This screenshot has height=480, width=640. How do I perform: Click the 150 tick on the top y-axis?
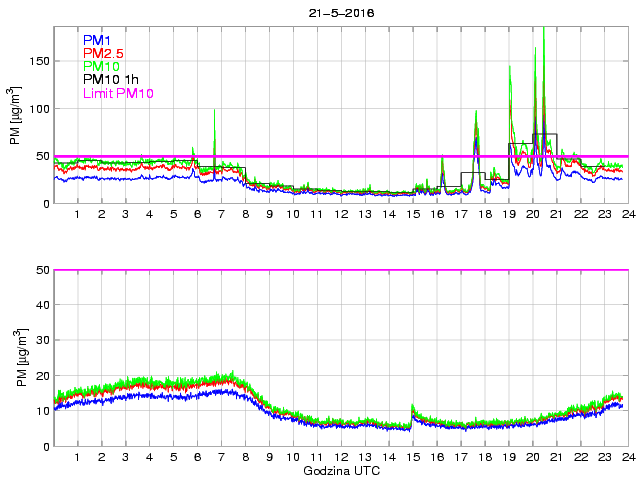point(38,61)
